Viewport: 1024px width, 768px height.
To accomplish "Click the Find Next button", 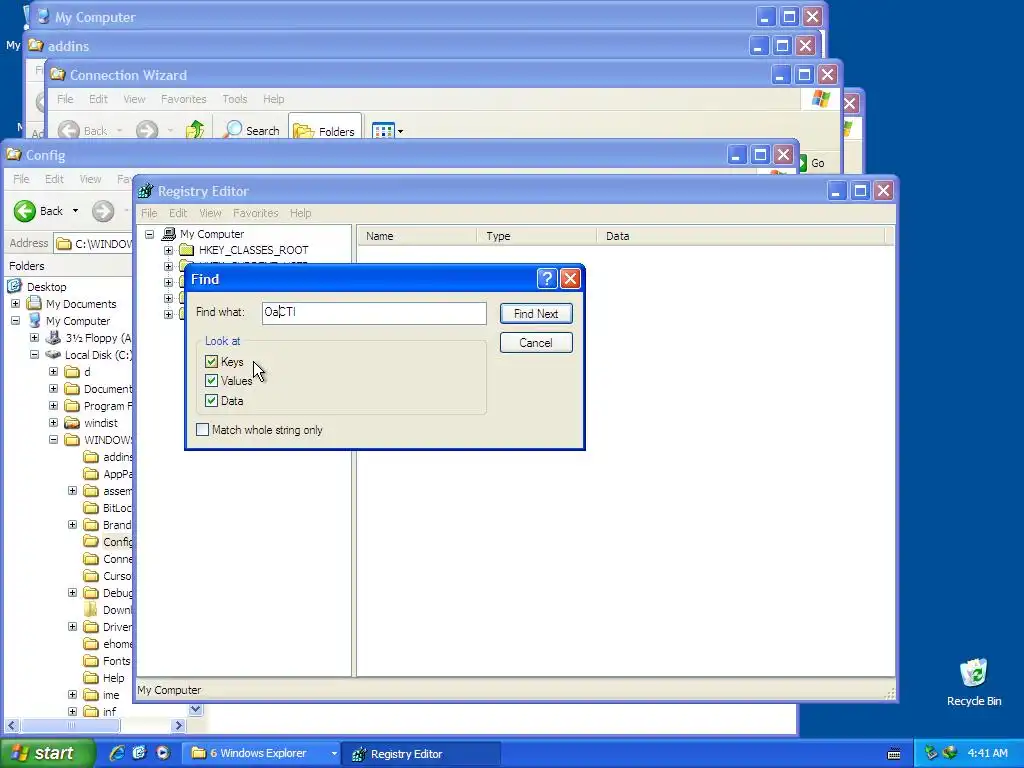I will [x=536, y=313].
